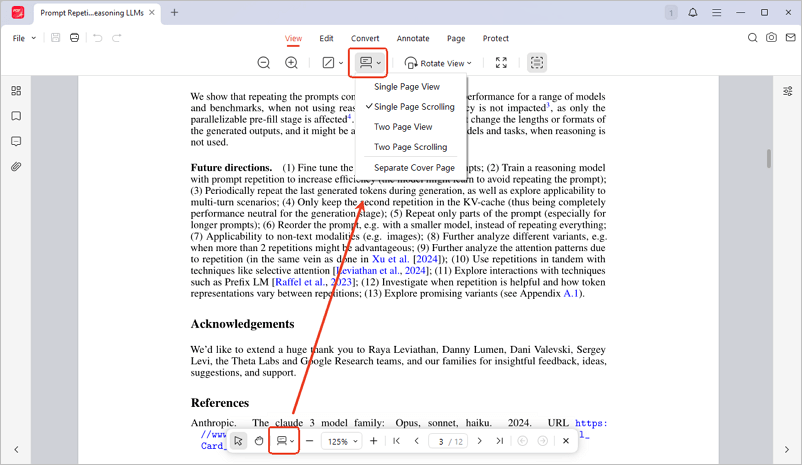This screenshot has width=802, height=465.
Task: Open the bookmarks panel
Action: [16, 116]
